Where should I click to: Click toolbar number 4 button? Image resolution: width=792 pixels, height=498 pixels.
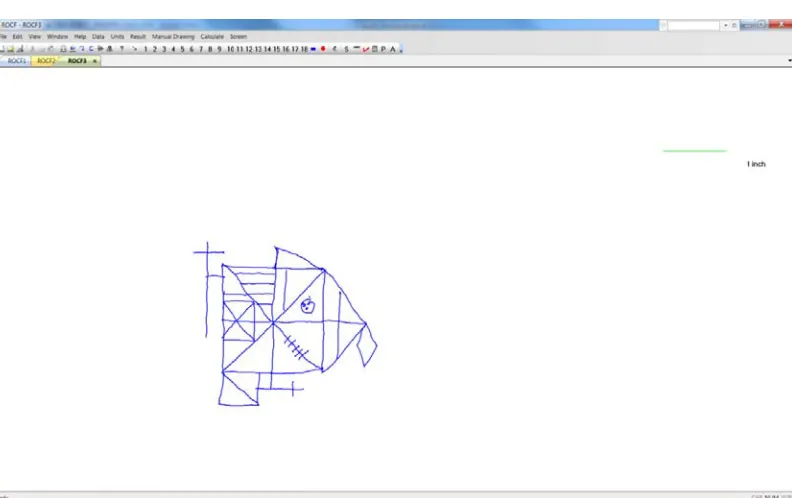pos(173,49)
